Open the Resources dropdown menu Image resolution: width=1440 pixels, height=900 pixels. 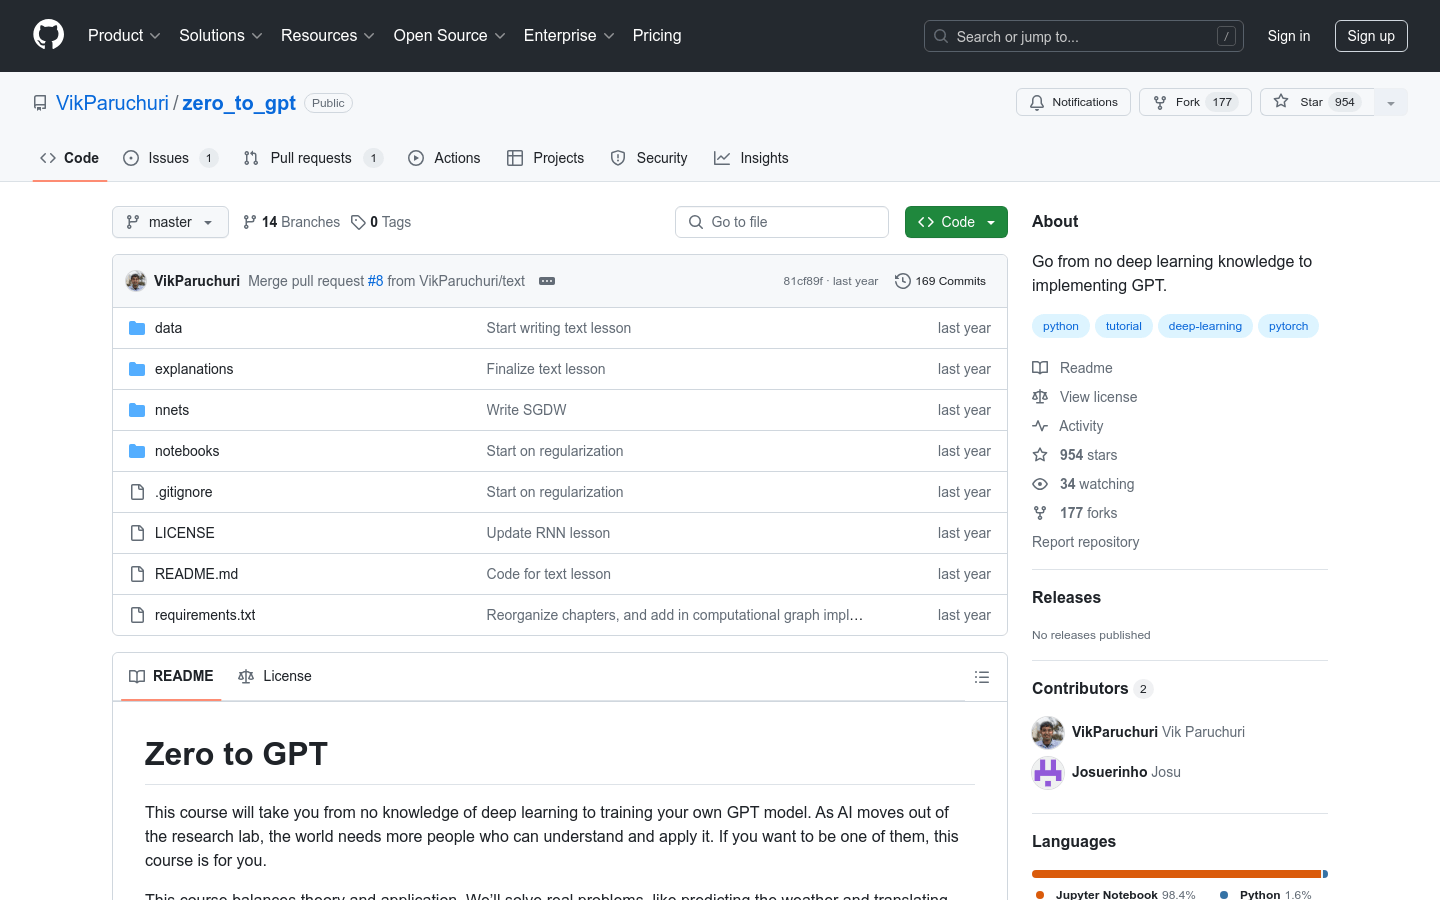328,36
